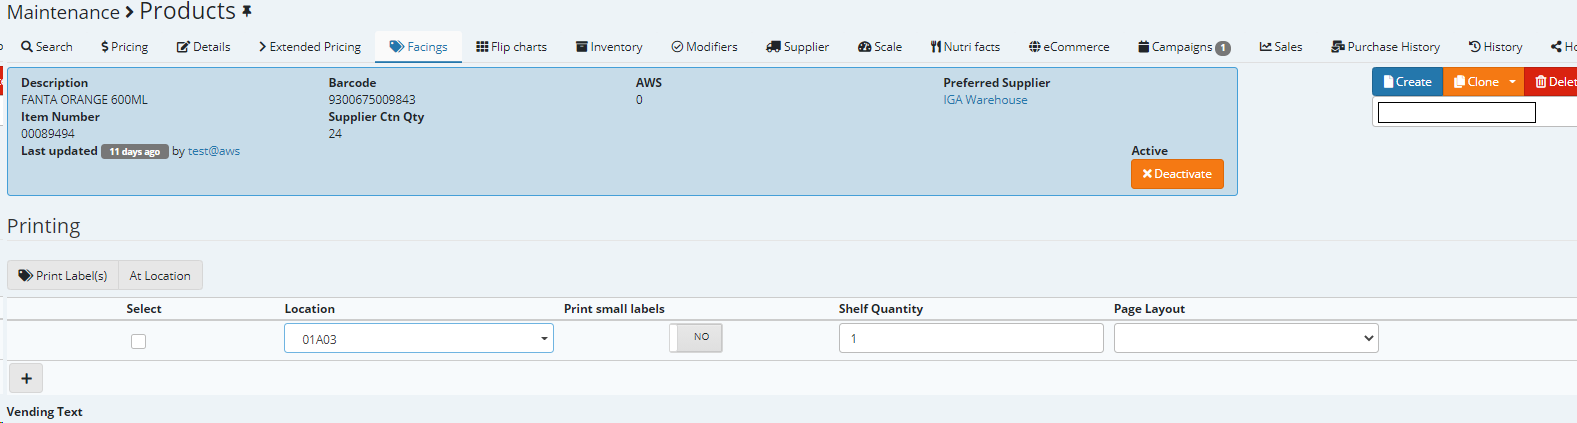Open the Page Layout dropdown
The height and width of the screenshot is (423, 1577).
(1246, 338)
